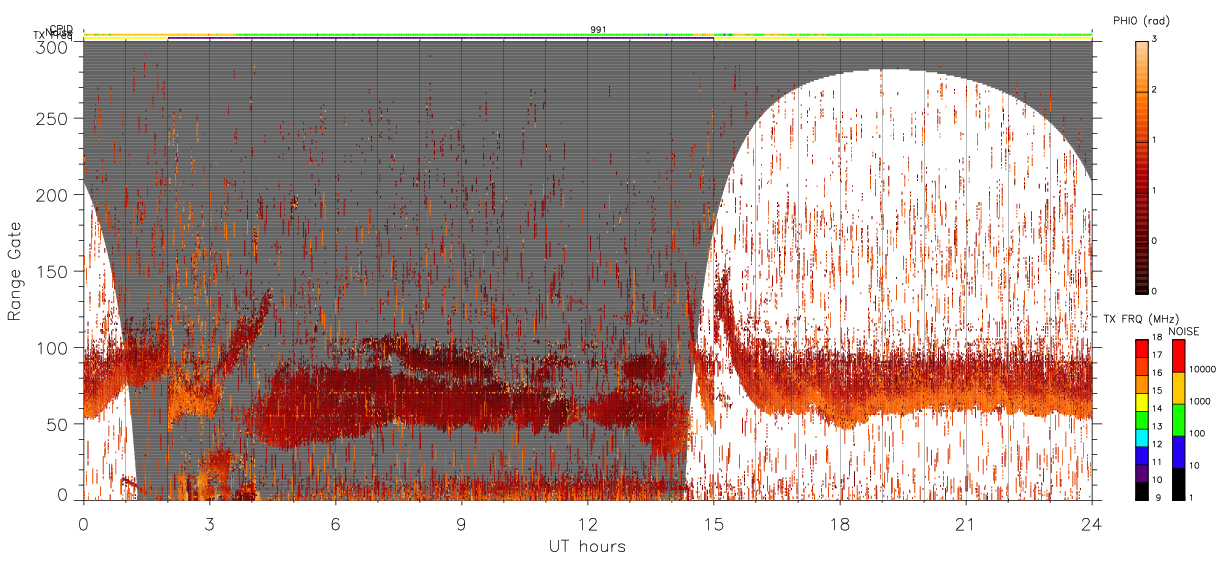
Task: Click the '991' CPID label at top
Action: (598, 30)
